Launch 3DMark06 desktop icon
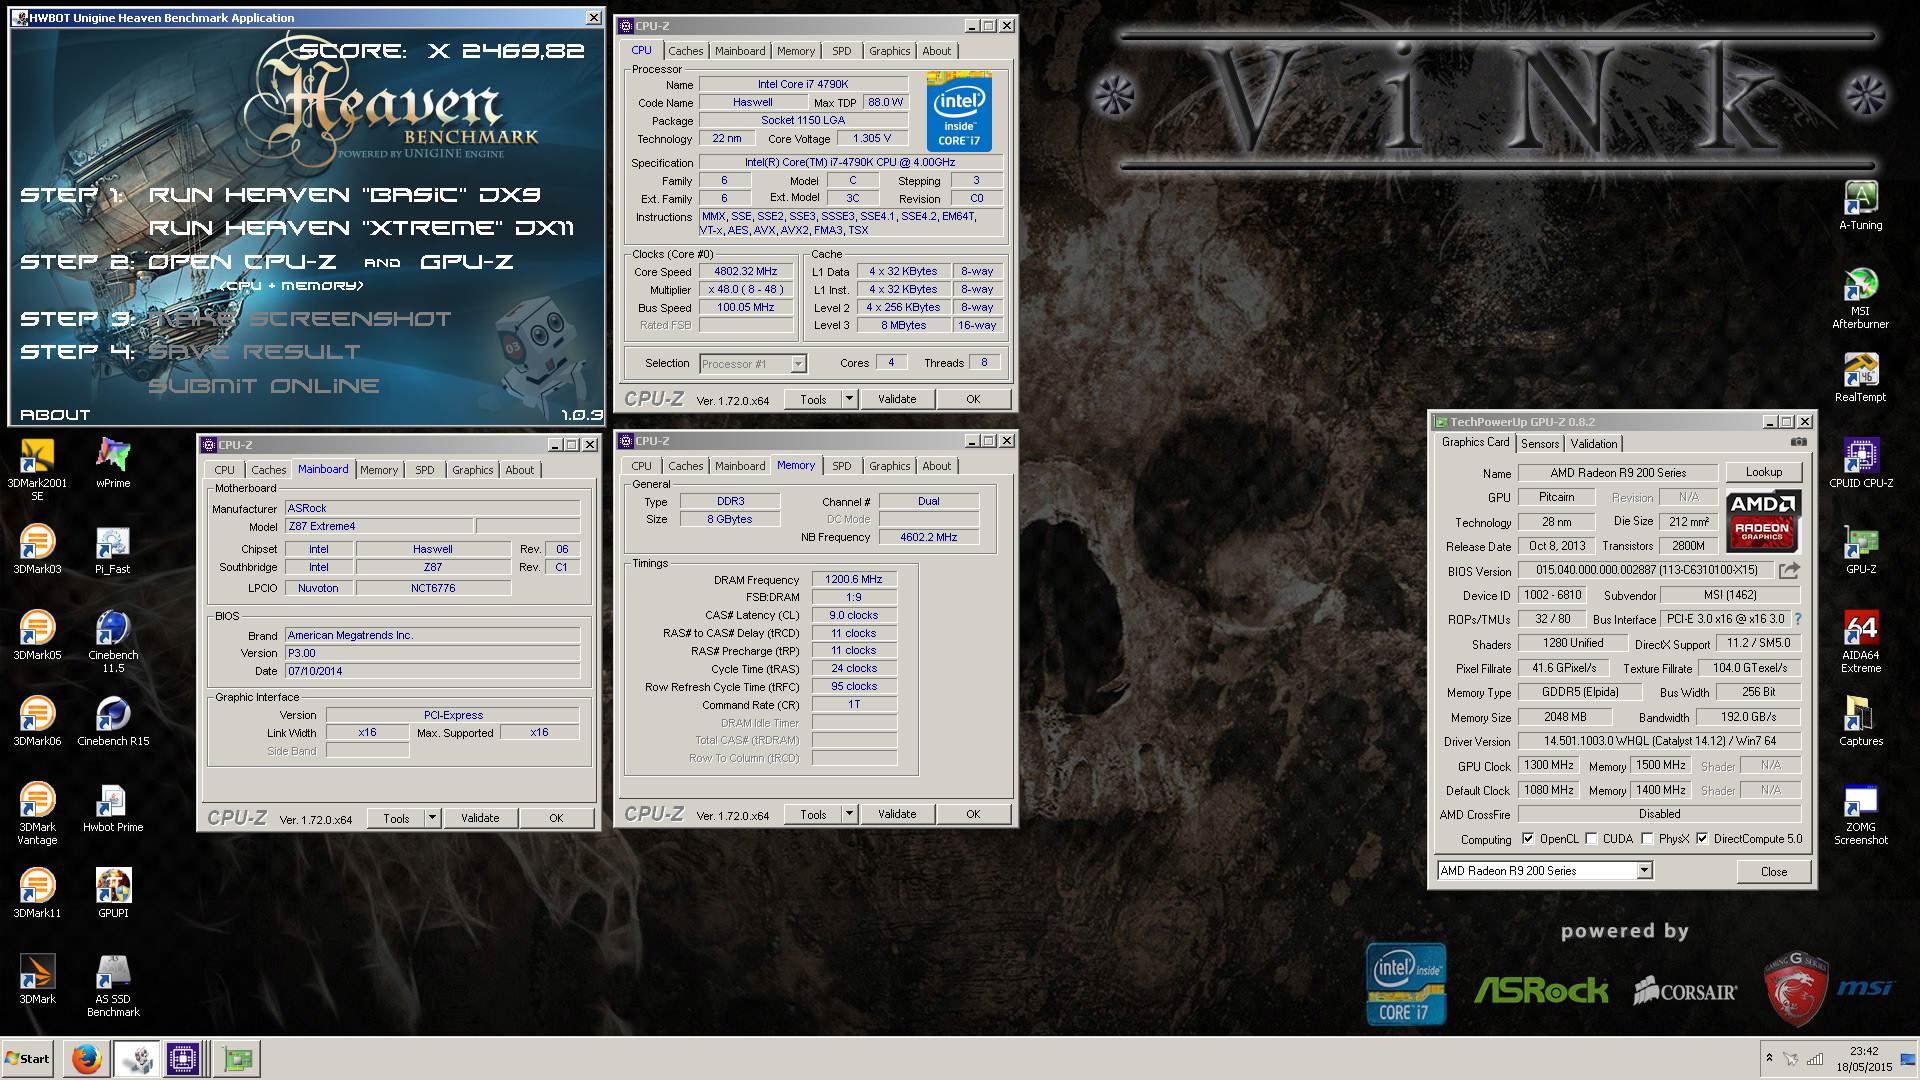 tap(37, 721)
